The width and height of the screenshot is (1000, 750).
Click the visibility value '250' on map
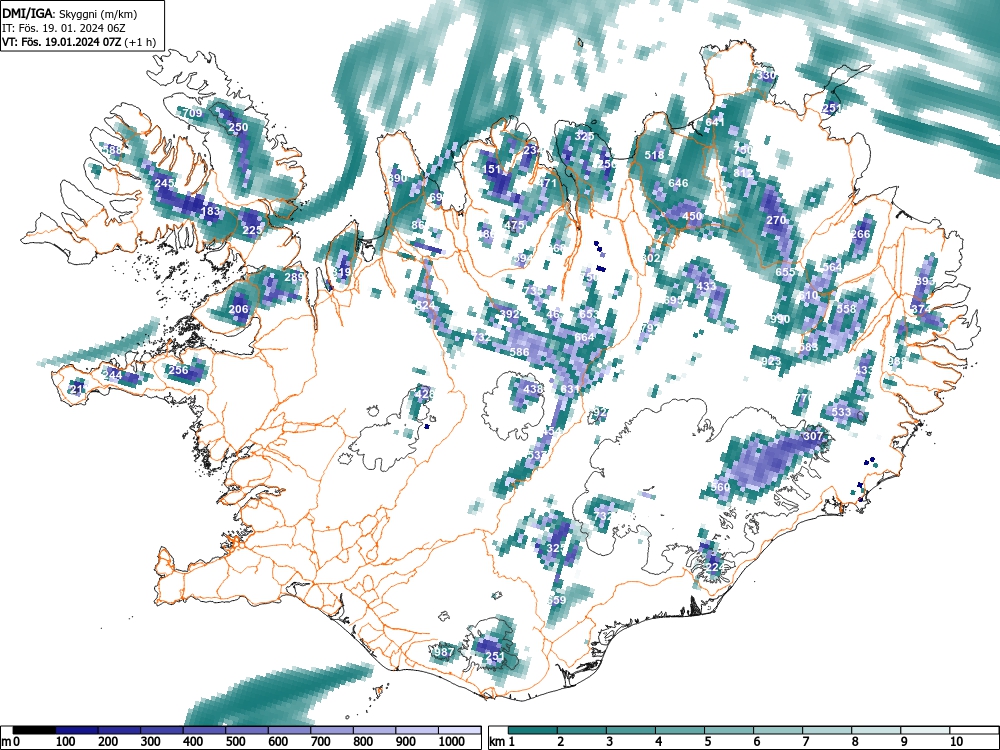238,127
